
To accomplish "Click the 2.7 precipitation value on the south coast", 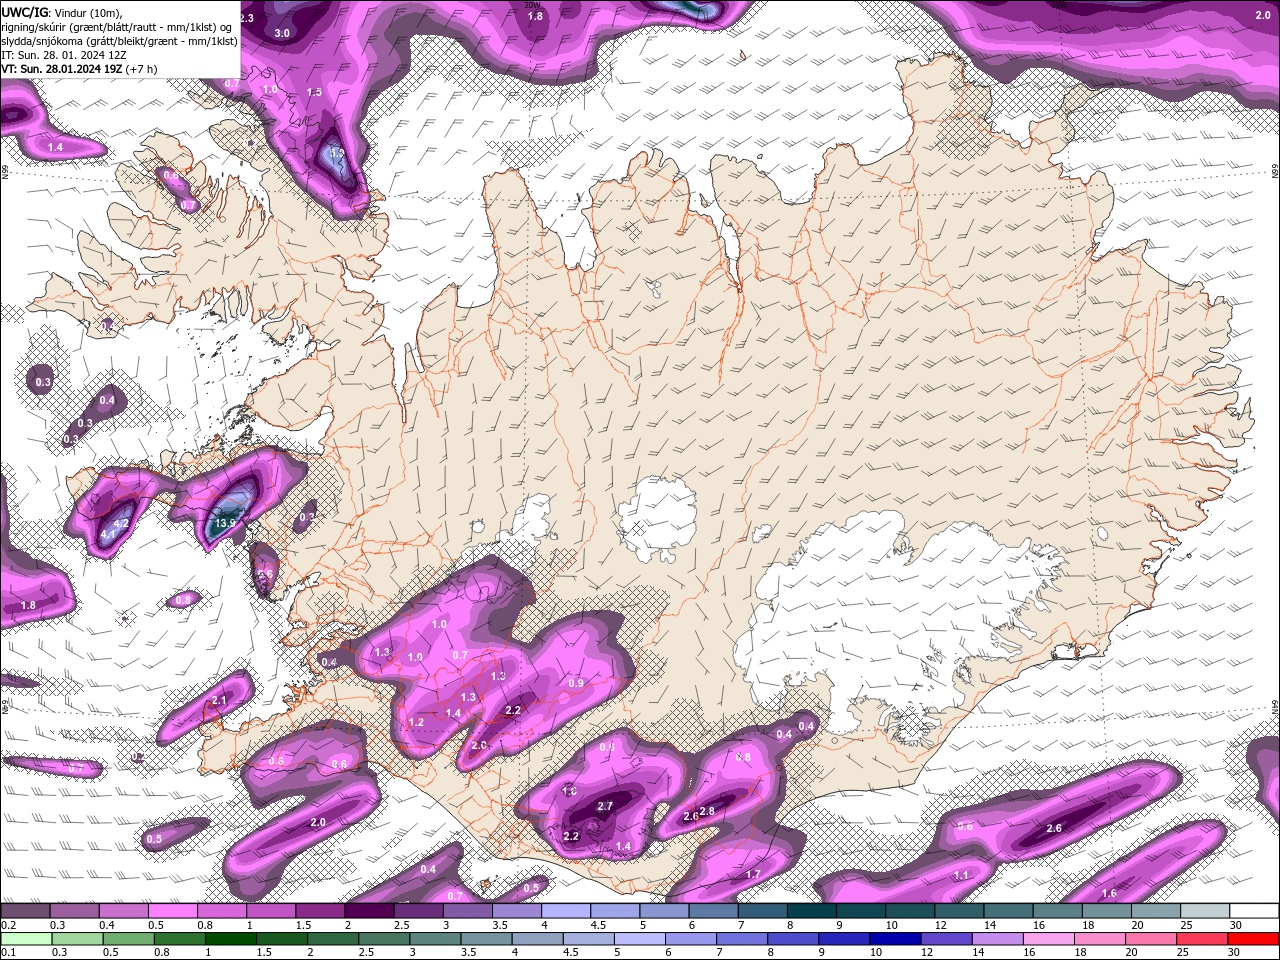I will point(605,806).
